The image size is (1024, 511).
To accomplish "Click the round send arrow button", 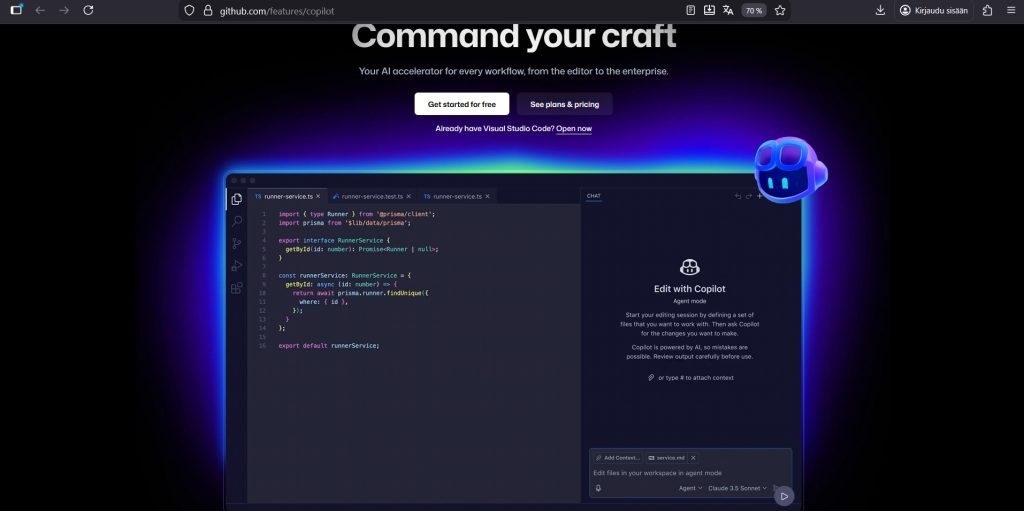I will pyautogui.click(x=784, y=496).
